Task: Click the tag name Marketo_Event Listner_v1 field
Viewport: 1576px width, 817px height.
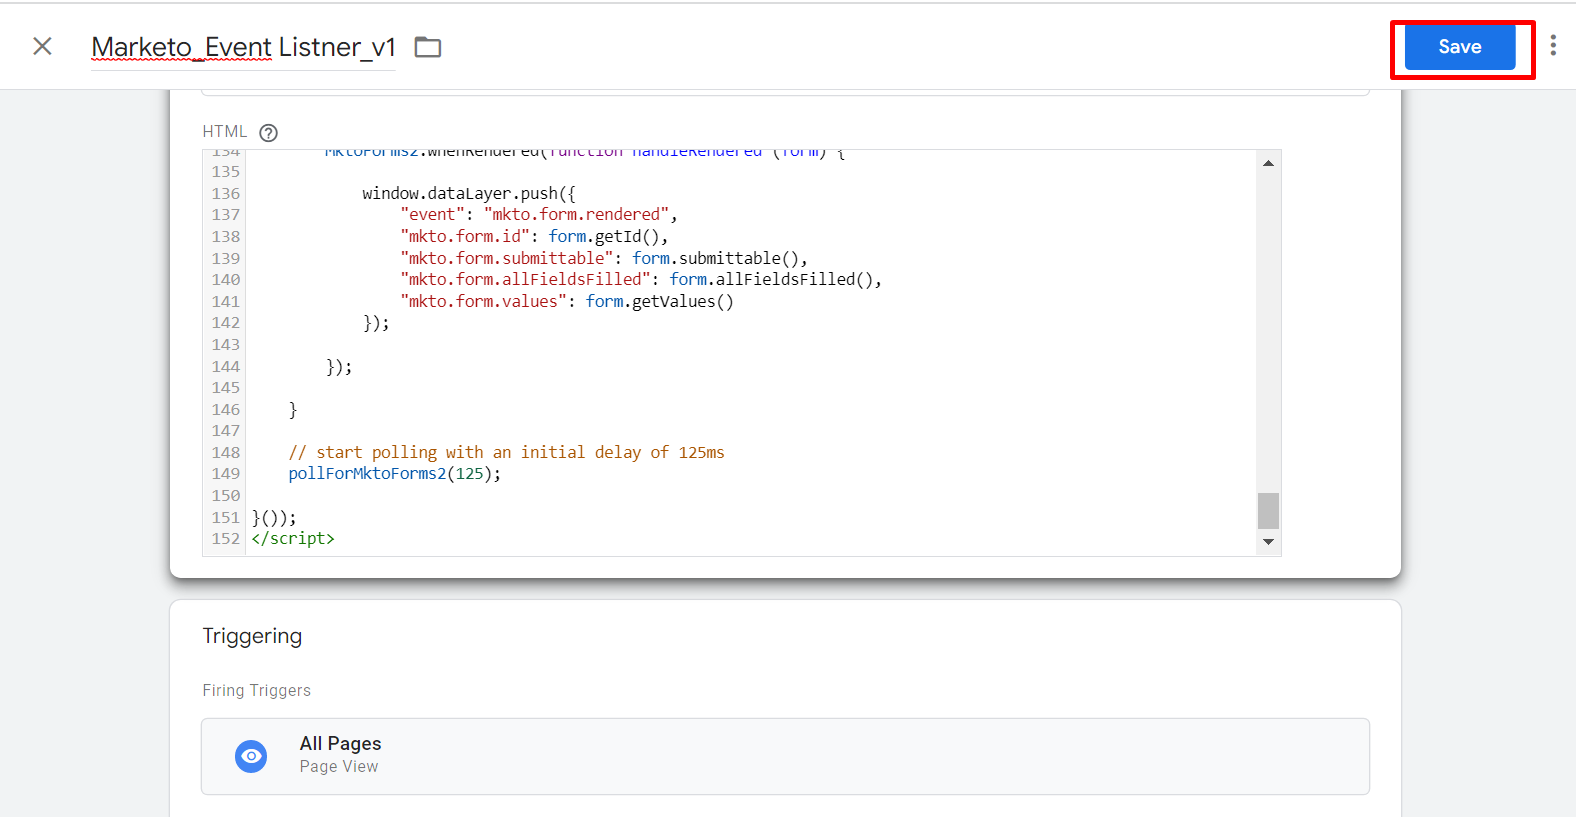Action: pos(243,47)
